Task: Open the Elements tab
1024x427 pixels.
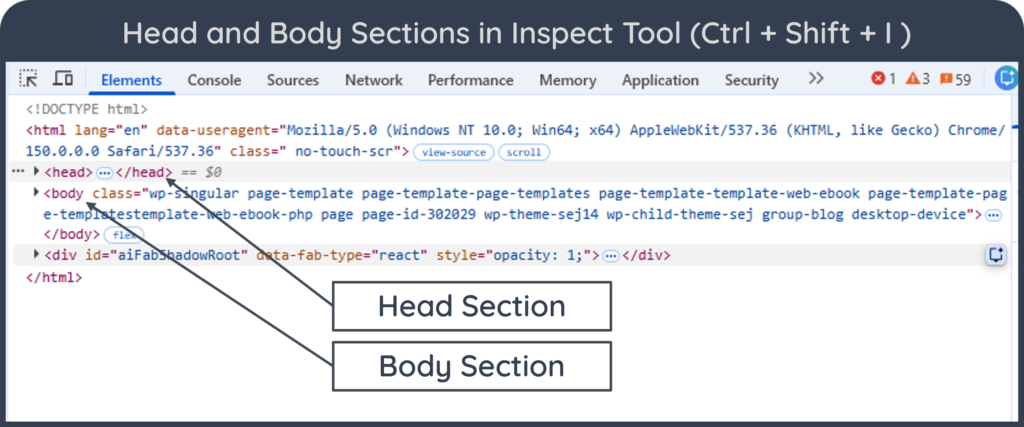Action: (x=131, y=80)
